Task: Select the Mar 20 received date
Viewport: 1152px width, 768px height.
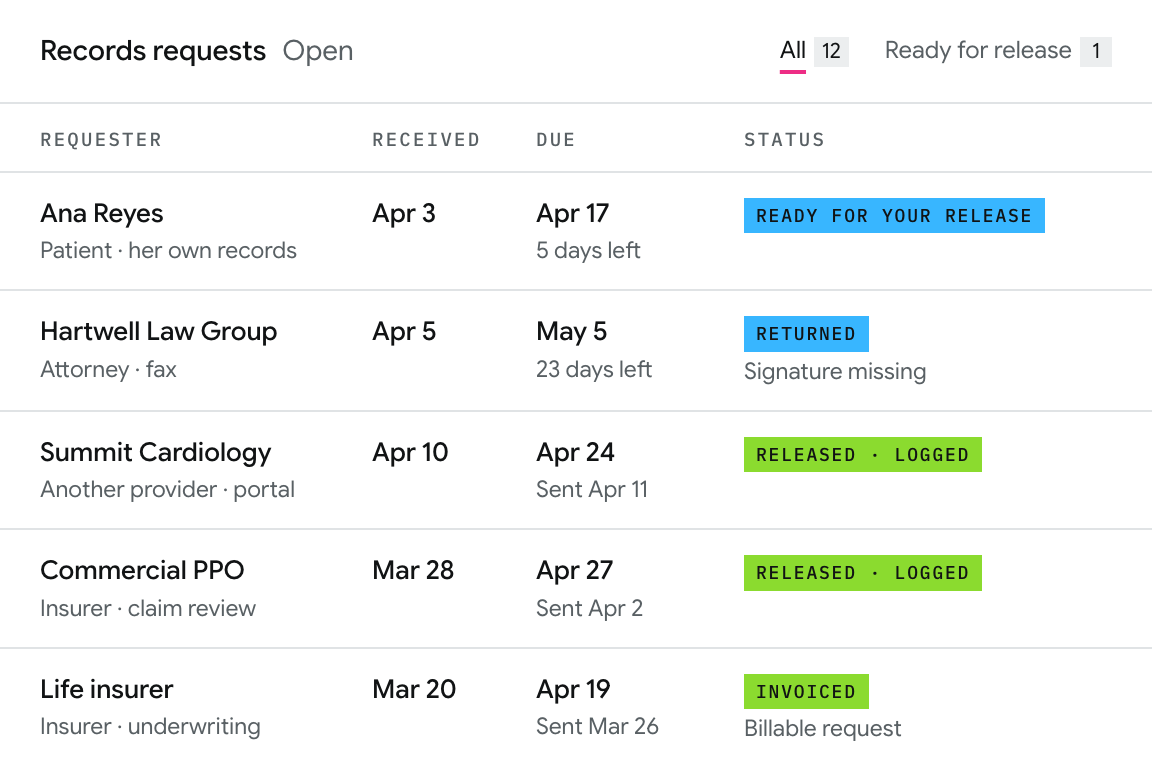Action: tap(414, 689)
